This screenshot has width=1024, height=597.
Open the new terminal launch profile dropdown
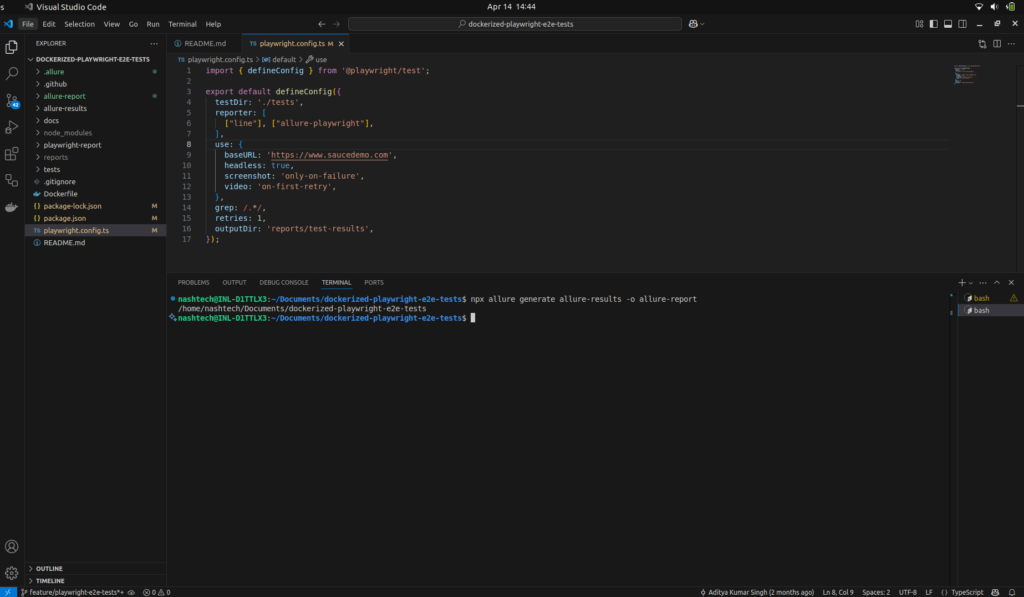pos(973,283)
